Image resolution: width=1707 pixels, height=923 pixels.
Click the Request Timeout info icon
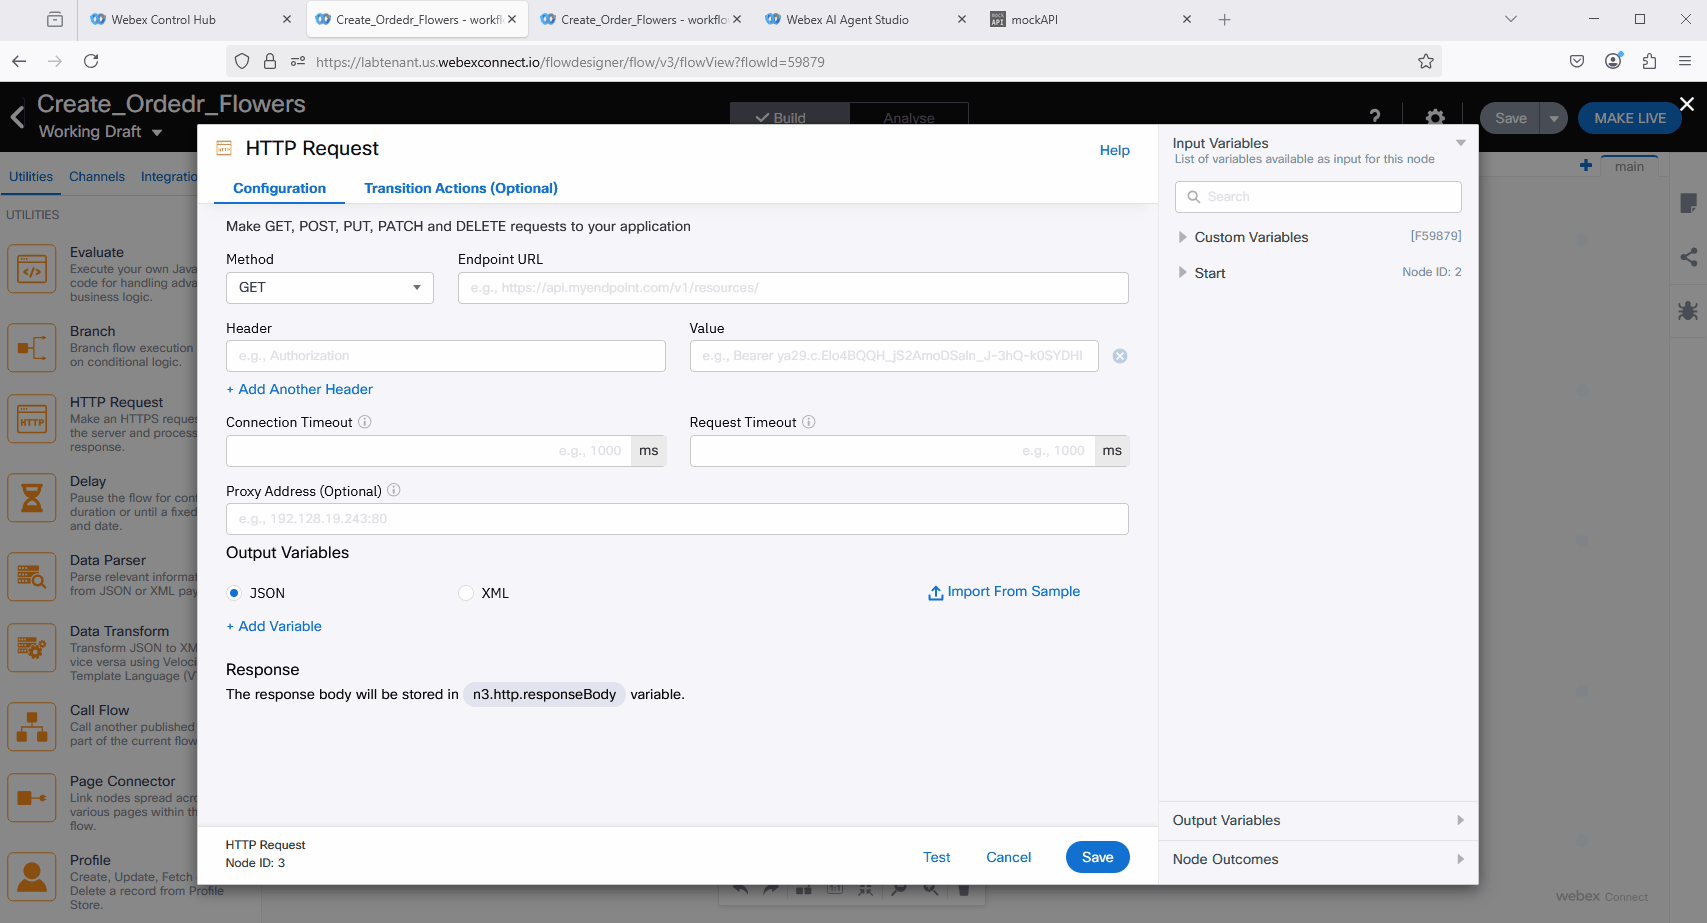click(x=809, y=422)
